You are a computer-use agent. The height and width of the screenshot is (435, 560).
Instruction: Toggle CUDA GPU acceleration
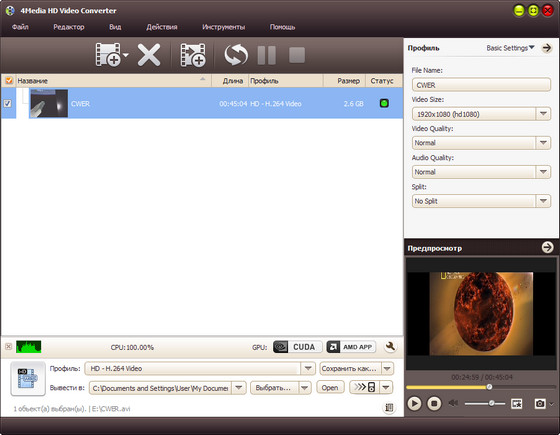[297, 347]
